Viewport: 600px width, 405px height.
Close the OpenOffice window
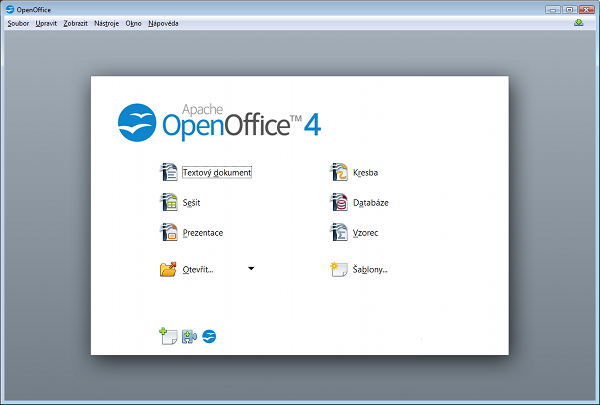pyautogui.click(x=586, y=10)
